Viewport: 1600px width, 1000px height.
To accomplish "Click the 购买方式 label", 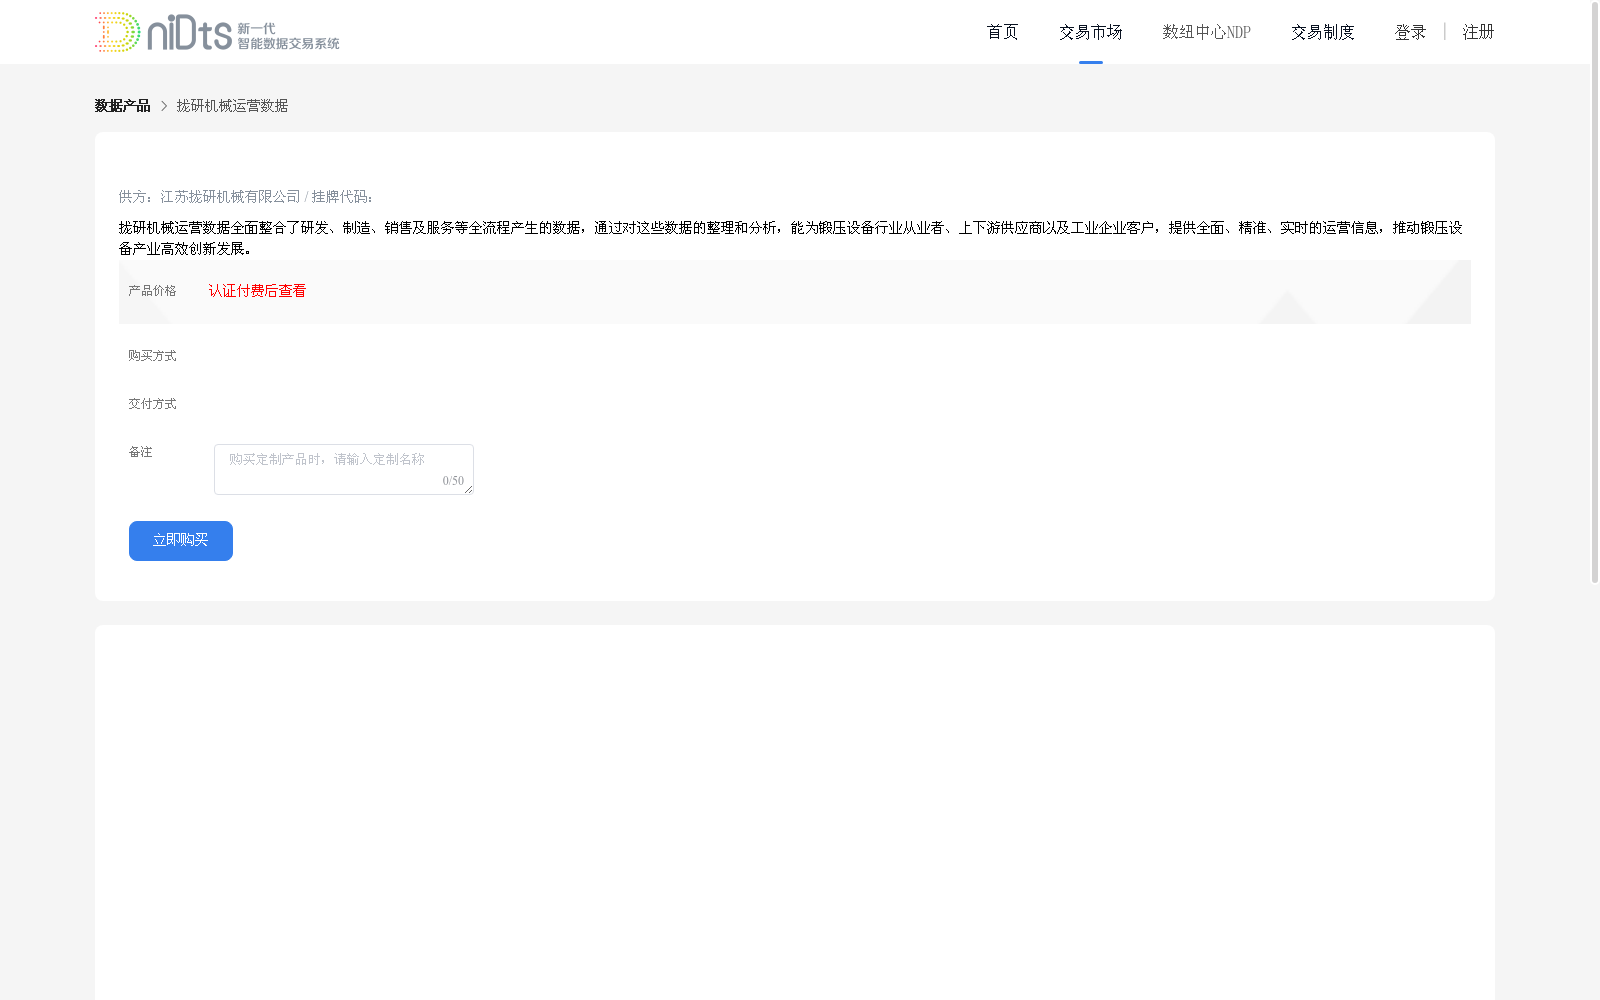I will (152, 356).
